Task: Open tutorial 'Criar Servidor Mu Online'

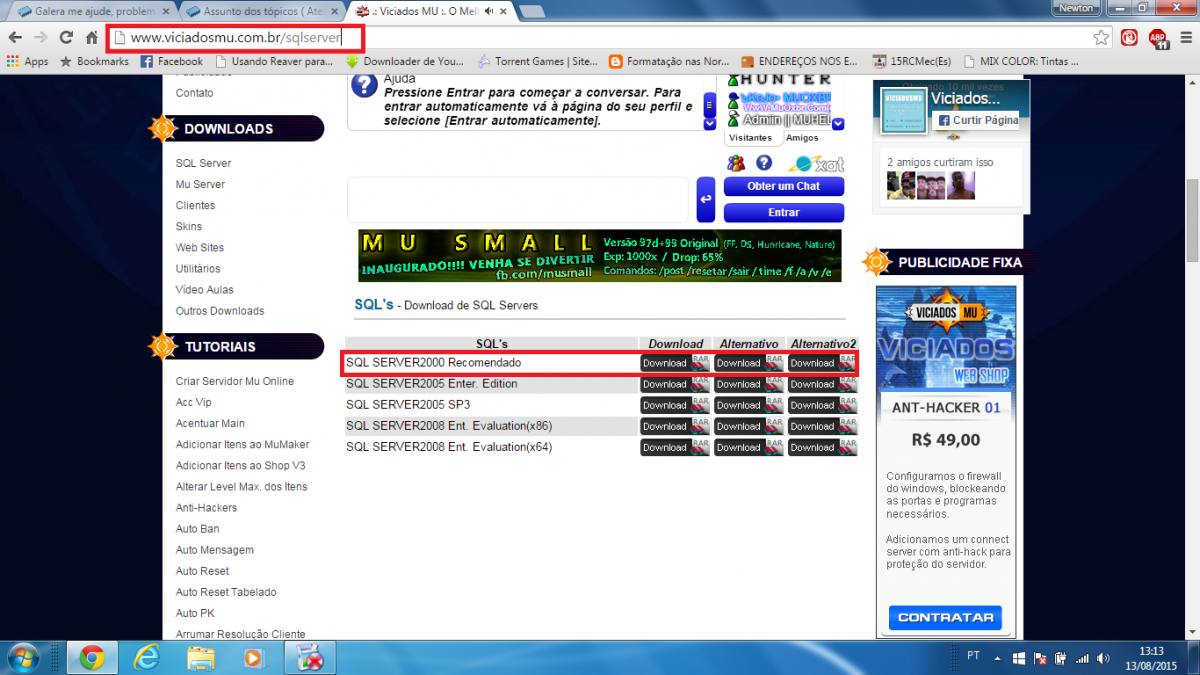Action: tap(235, 381)
